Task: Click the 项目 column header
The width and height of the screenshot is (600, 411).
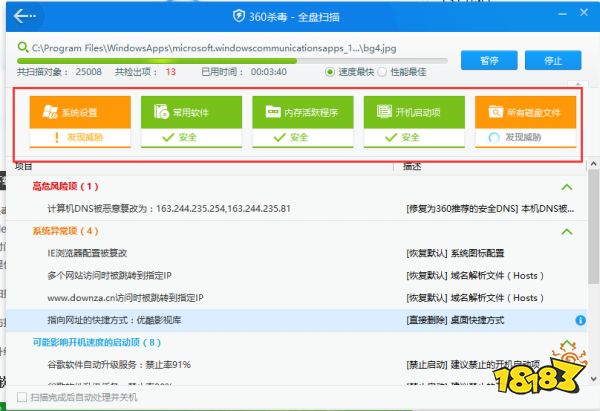Action: point(24,166)
